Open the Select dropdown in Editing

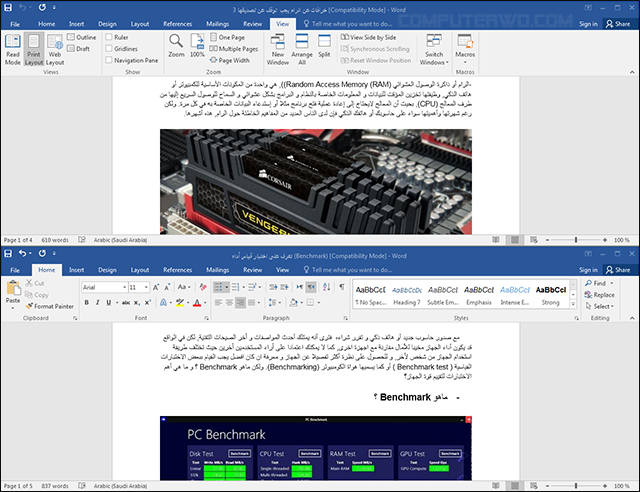599,306
